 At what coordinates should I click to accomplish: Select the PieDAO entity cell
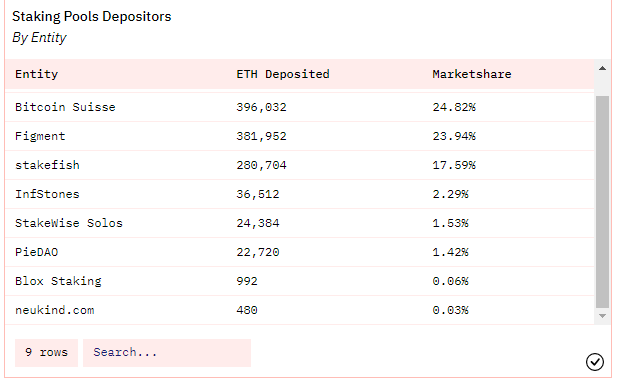[36, 252]
